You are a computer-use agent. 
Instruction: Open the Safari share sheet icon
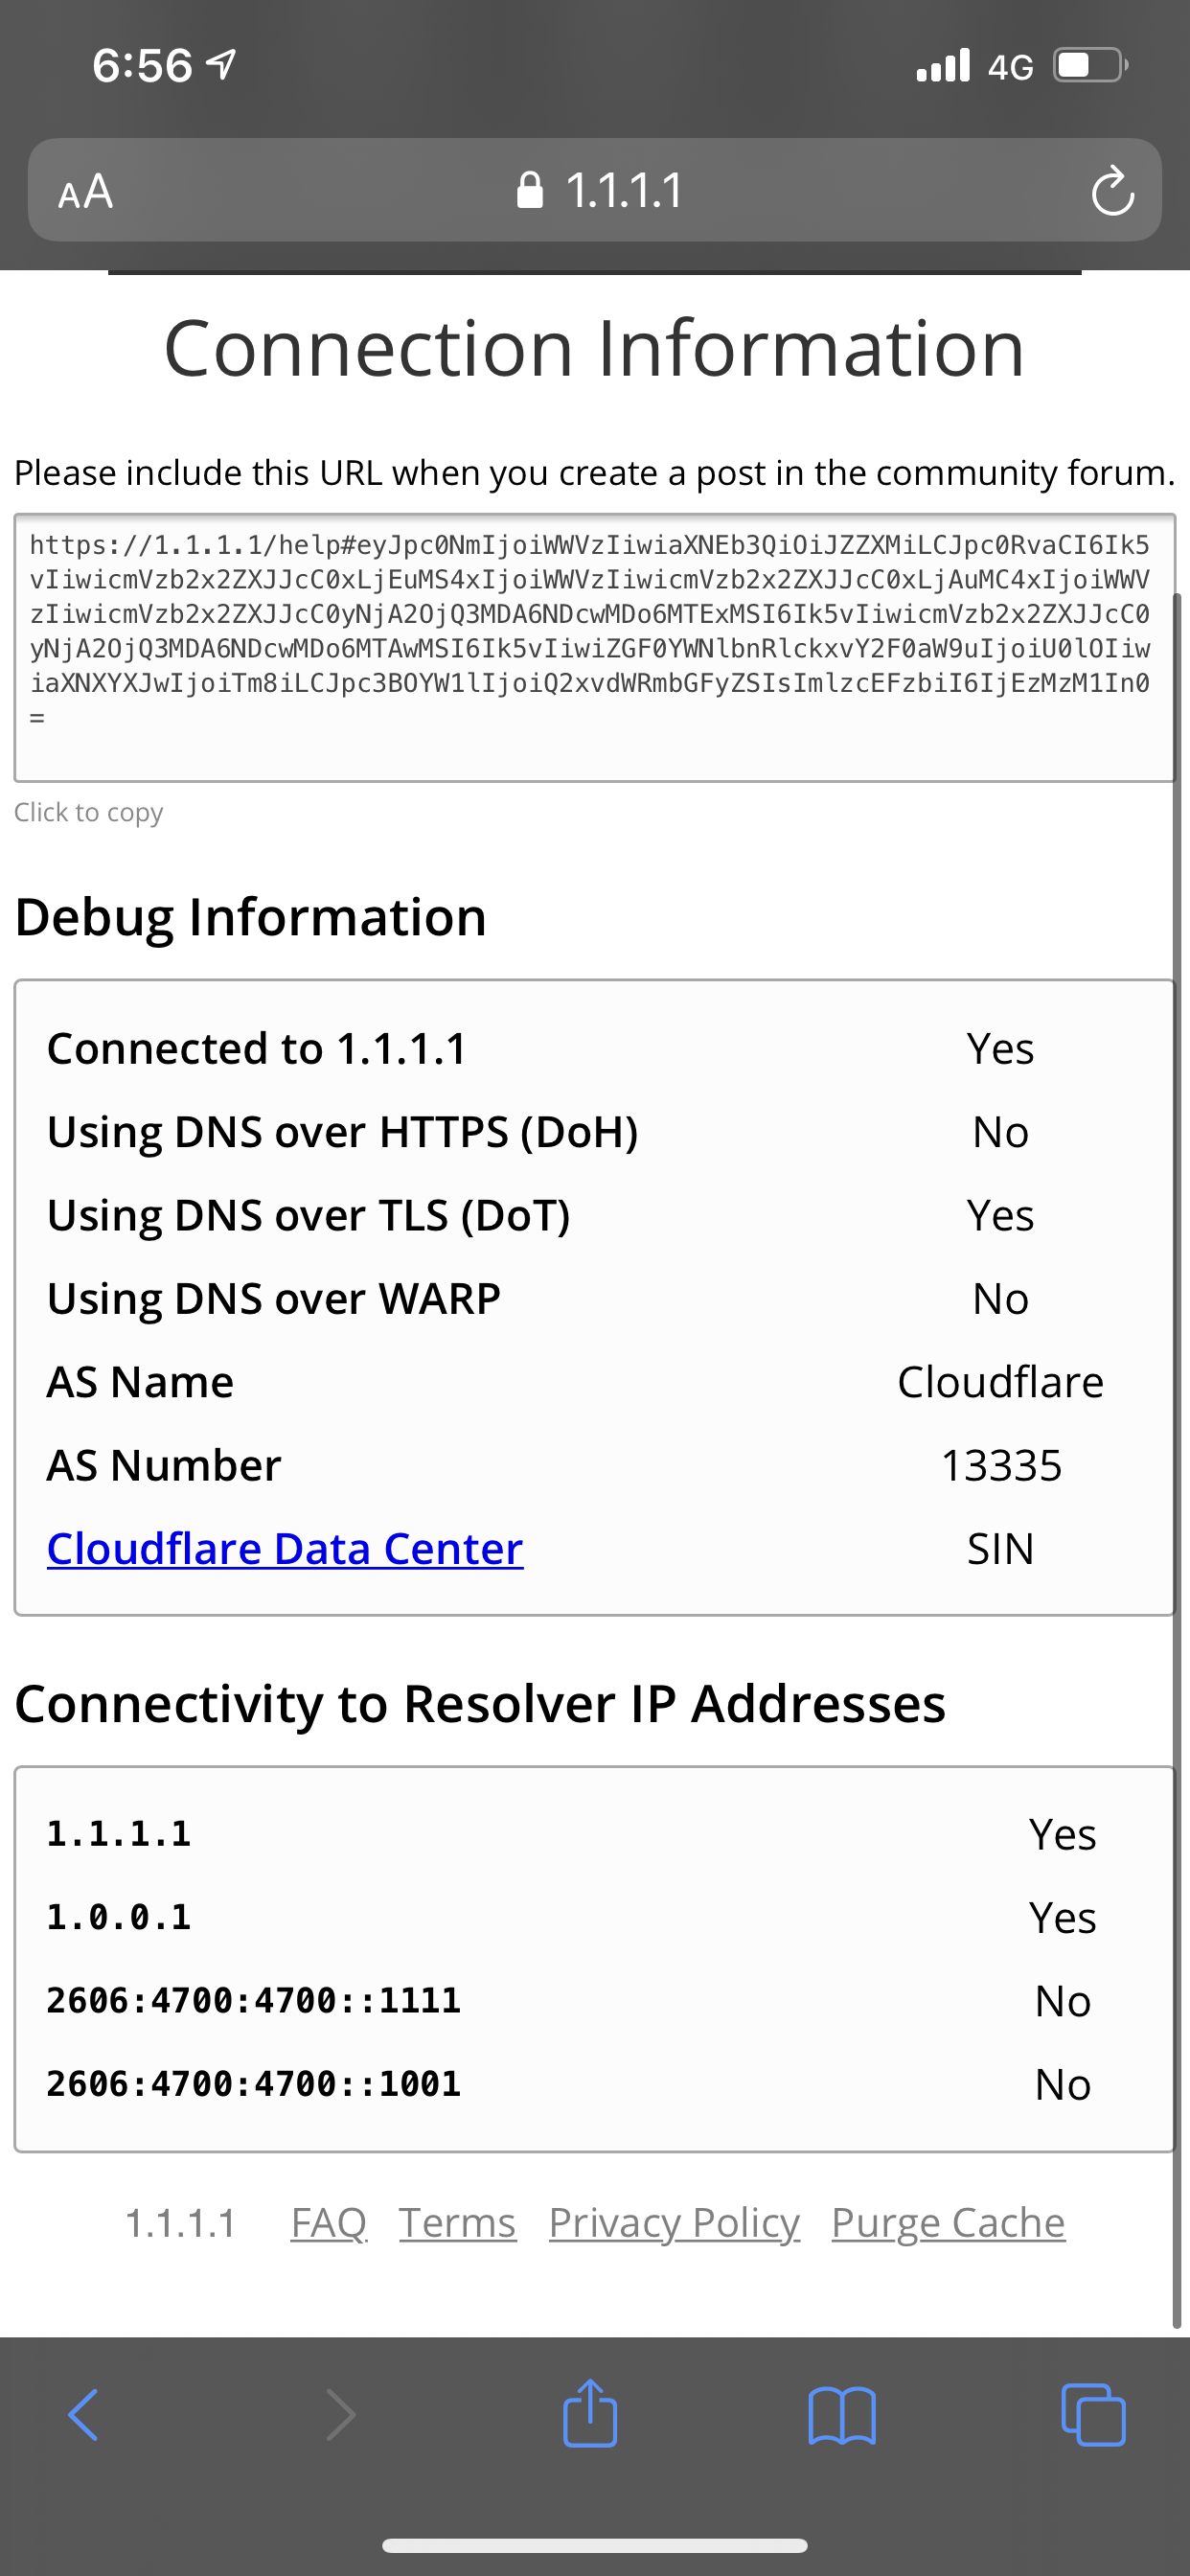590,2412
